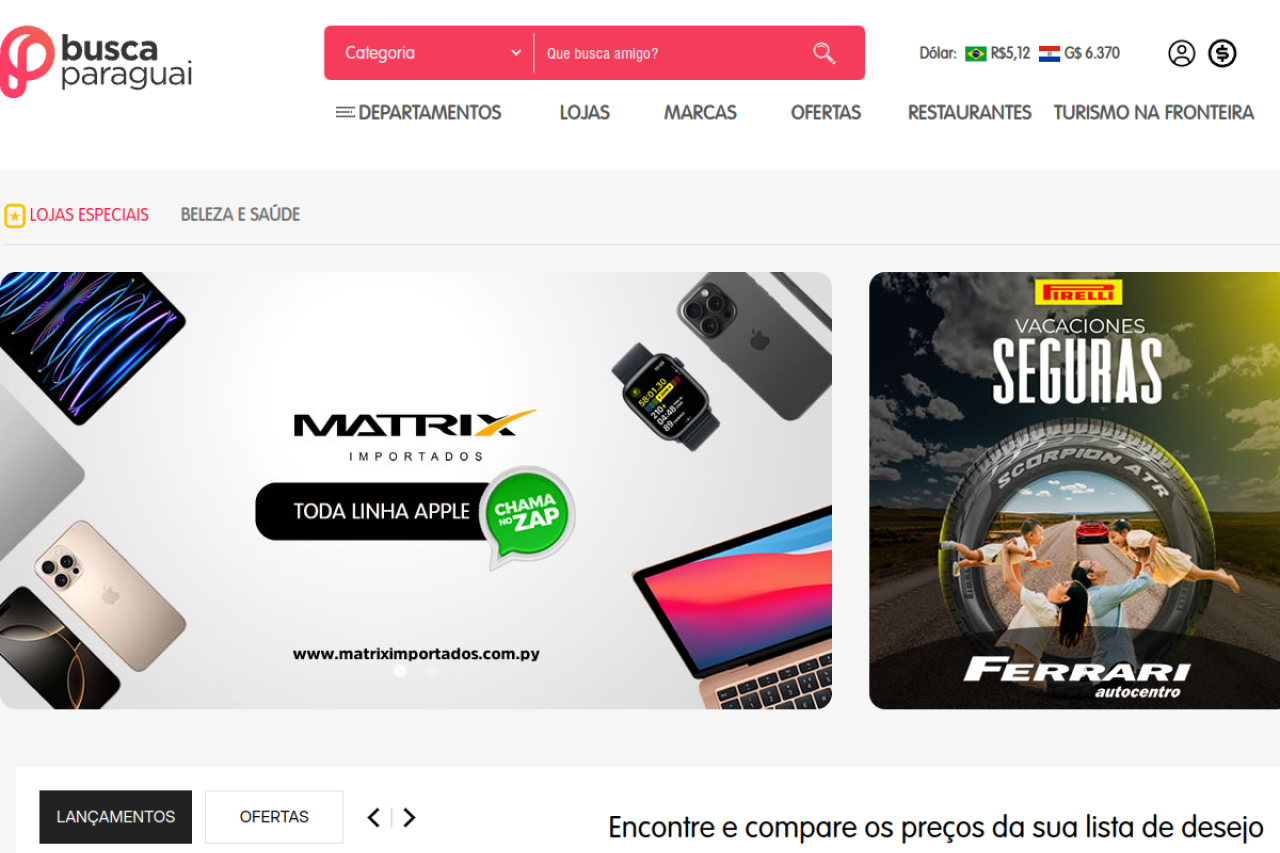Screen dimensions: 1280x853
Task: Select the second carousel slide dot
Action: pos(432,671)
